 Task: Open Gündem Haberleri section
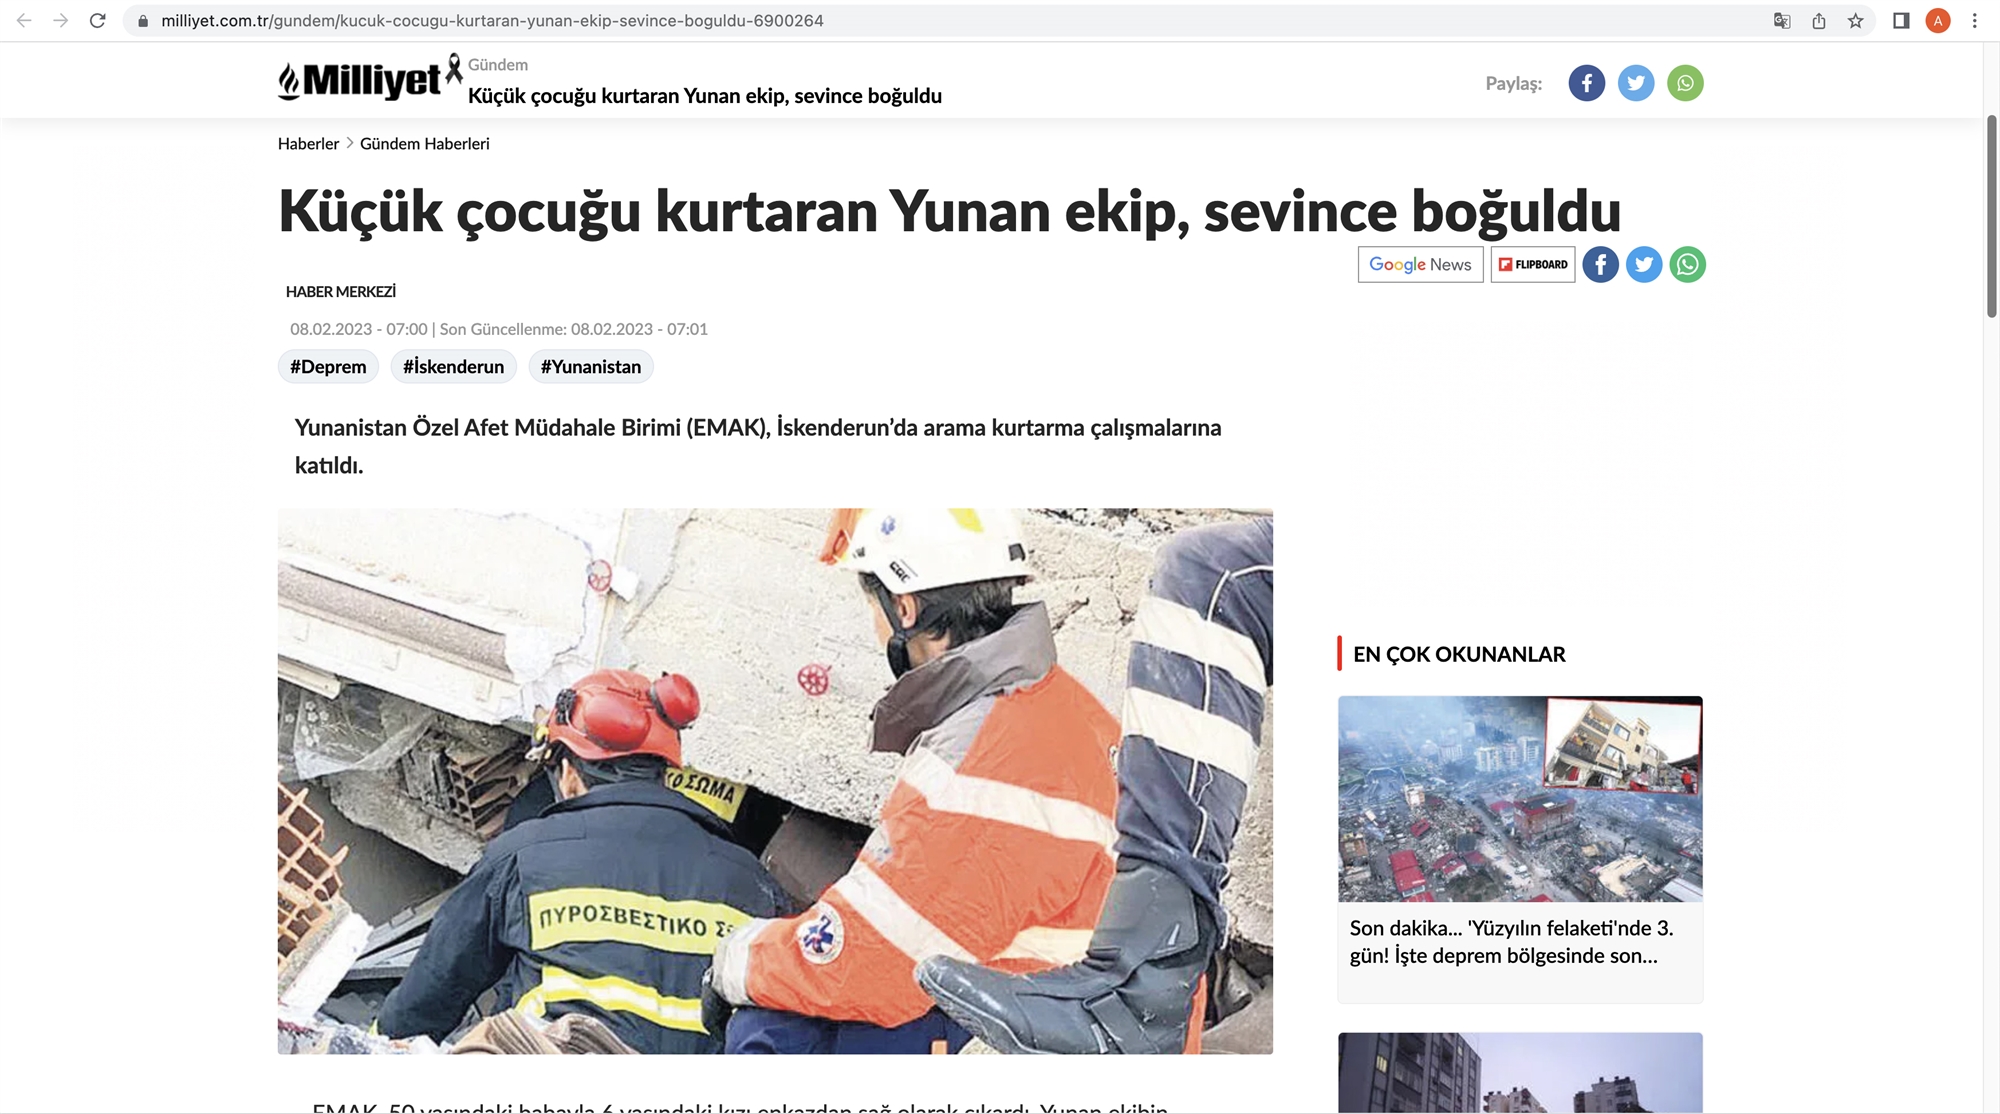[424, 143]
